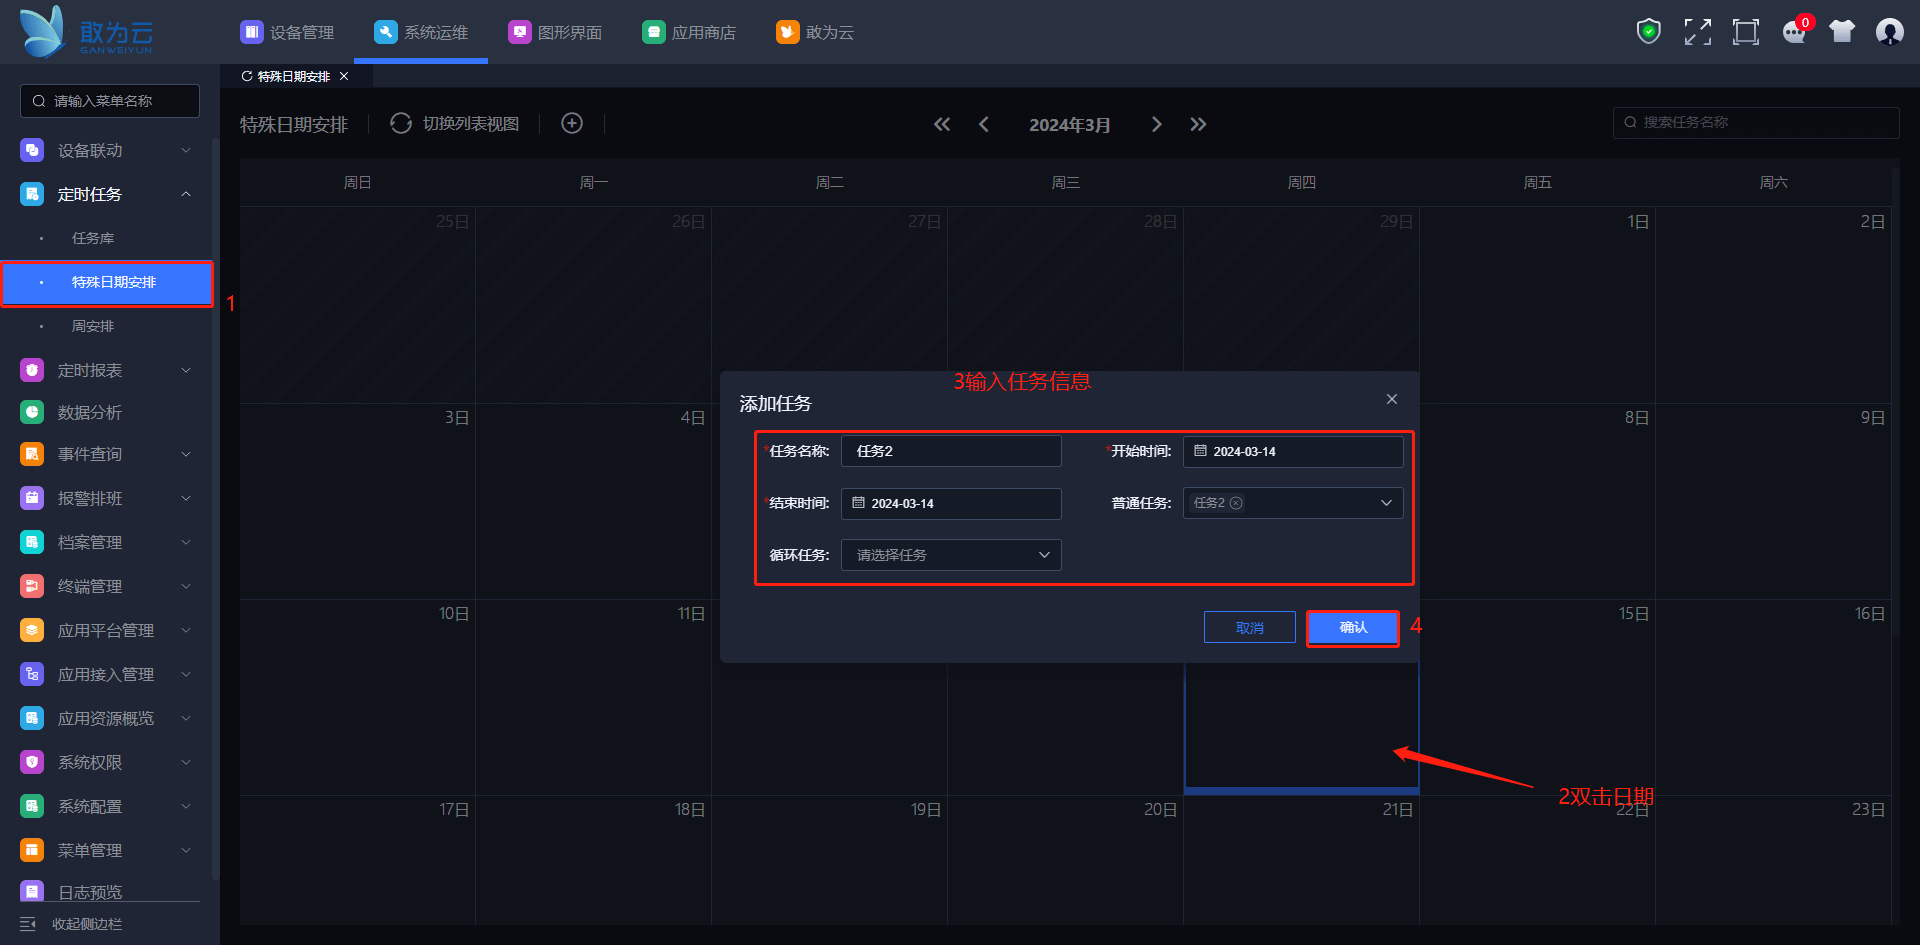Image resolution: width=1920 pixels, height=945 pixels.
Task: Jump to previous year with double-left arrow
Action: (x=941, y=124)
